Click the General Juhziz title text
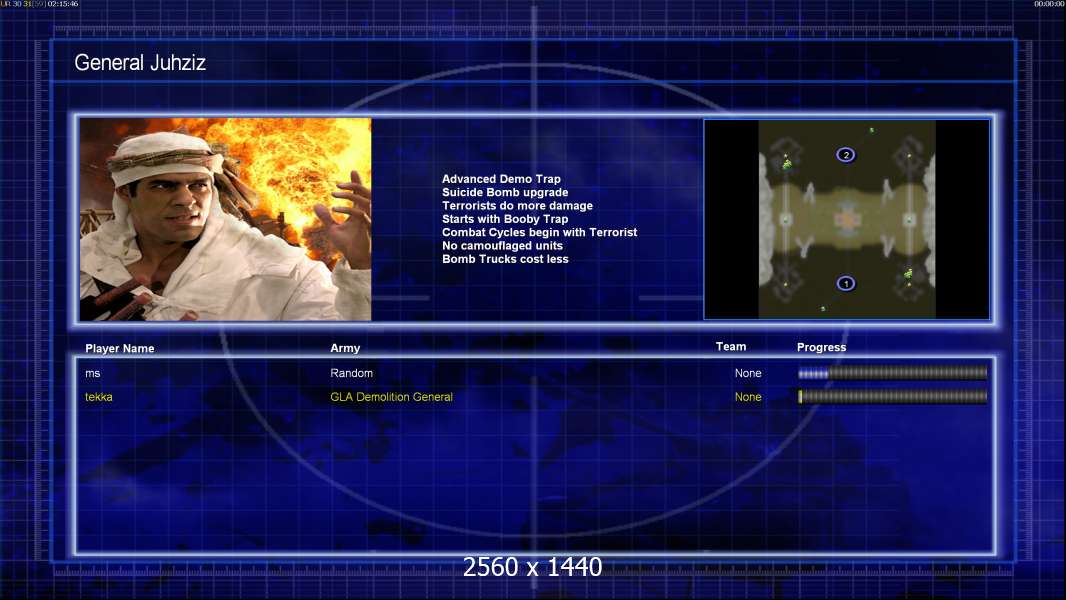This screenshot has height=600, width=1066. coord(140,63)
